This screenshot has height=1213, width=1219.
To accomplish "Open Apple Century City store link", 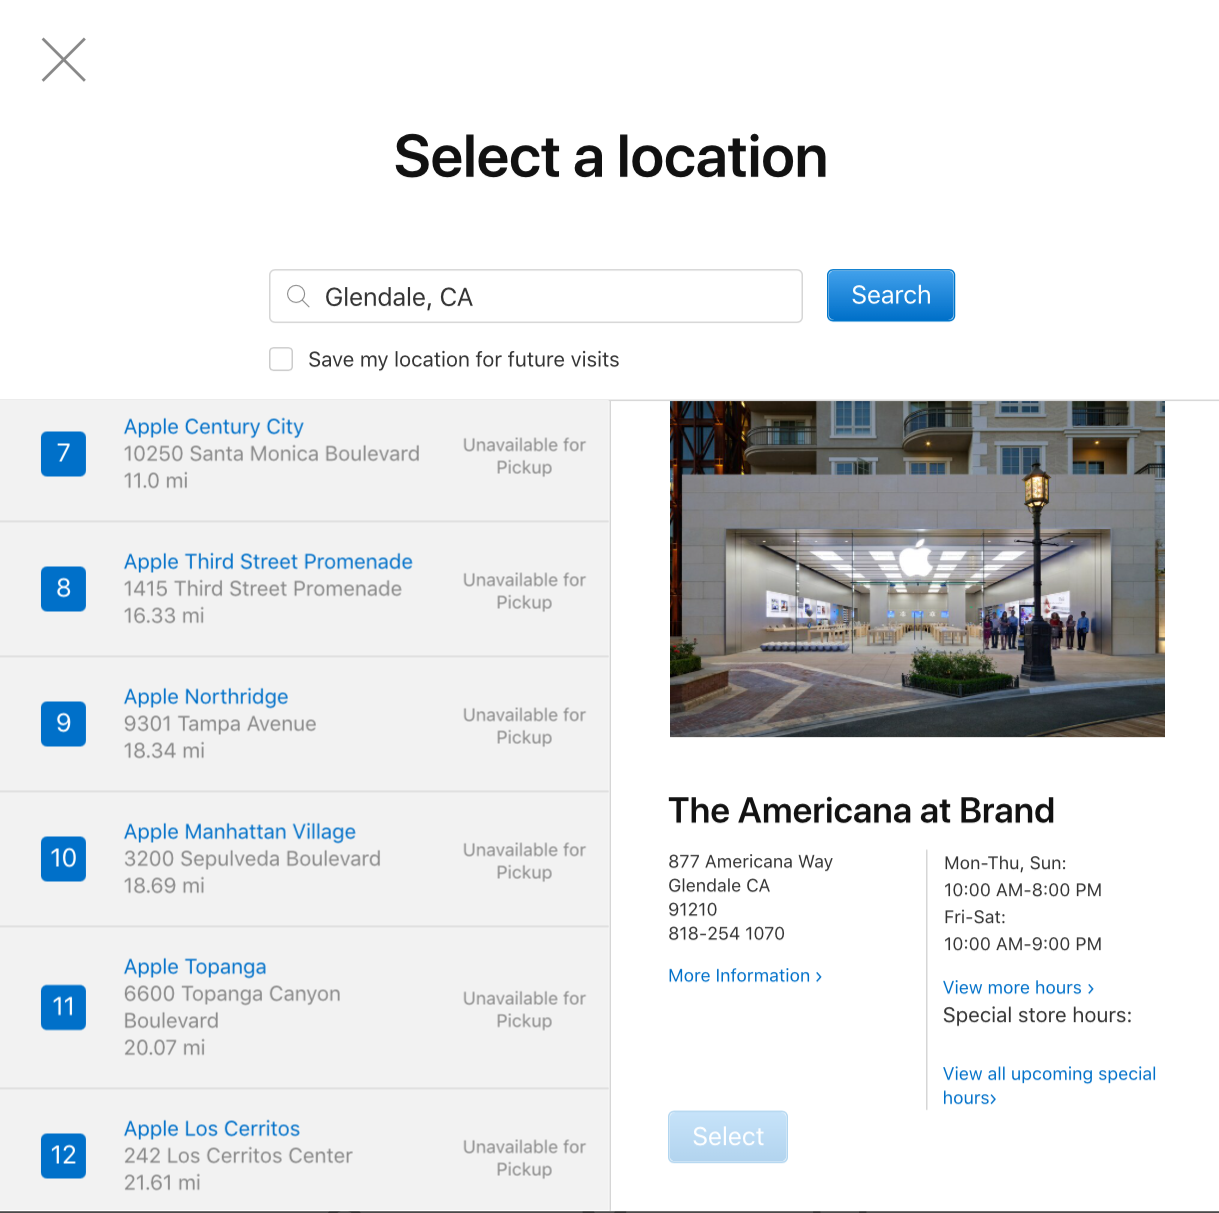I will (214, 427).
